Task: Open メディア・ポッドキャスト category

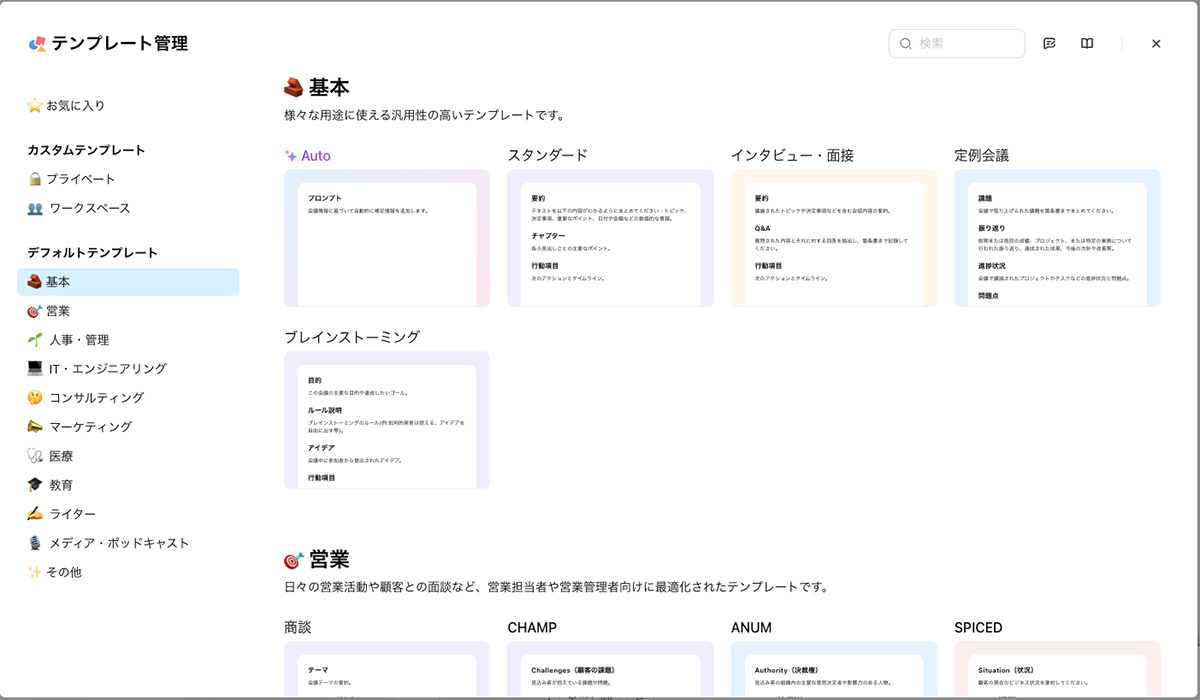Action: [x=128, y=543]
